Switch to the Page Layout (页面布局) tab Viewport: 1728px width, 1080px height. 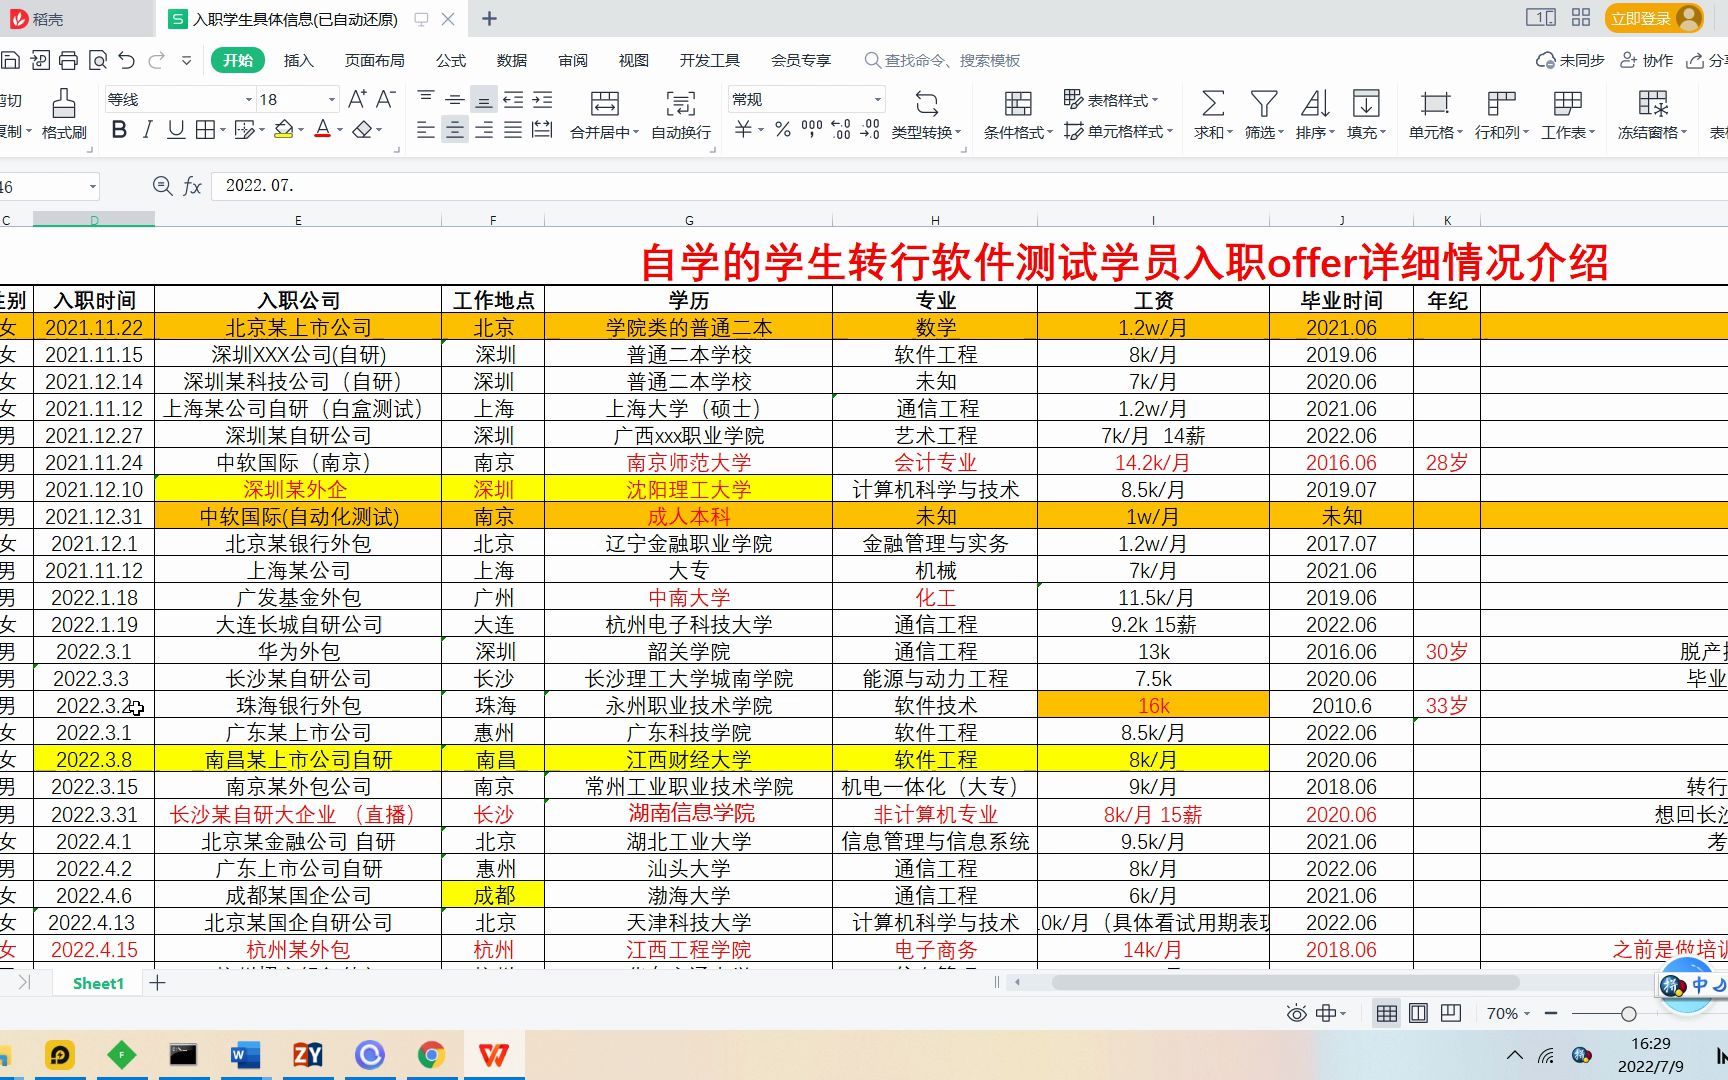[x=374, y=60]
